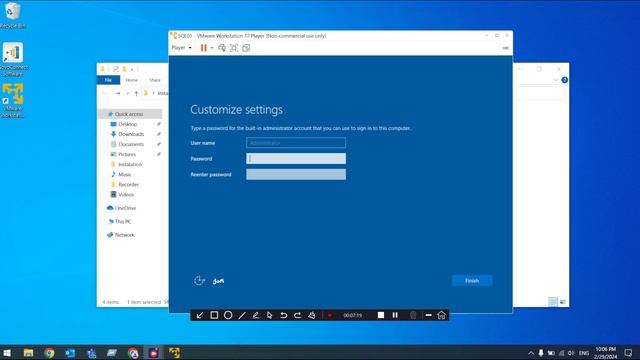This screenshot has width=640, height=360.
Task: Open the volume control in system tray
Action: click(571, 353)
